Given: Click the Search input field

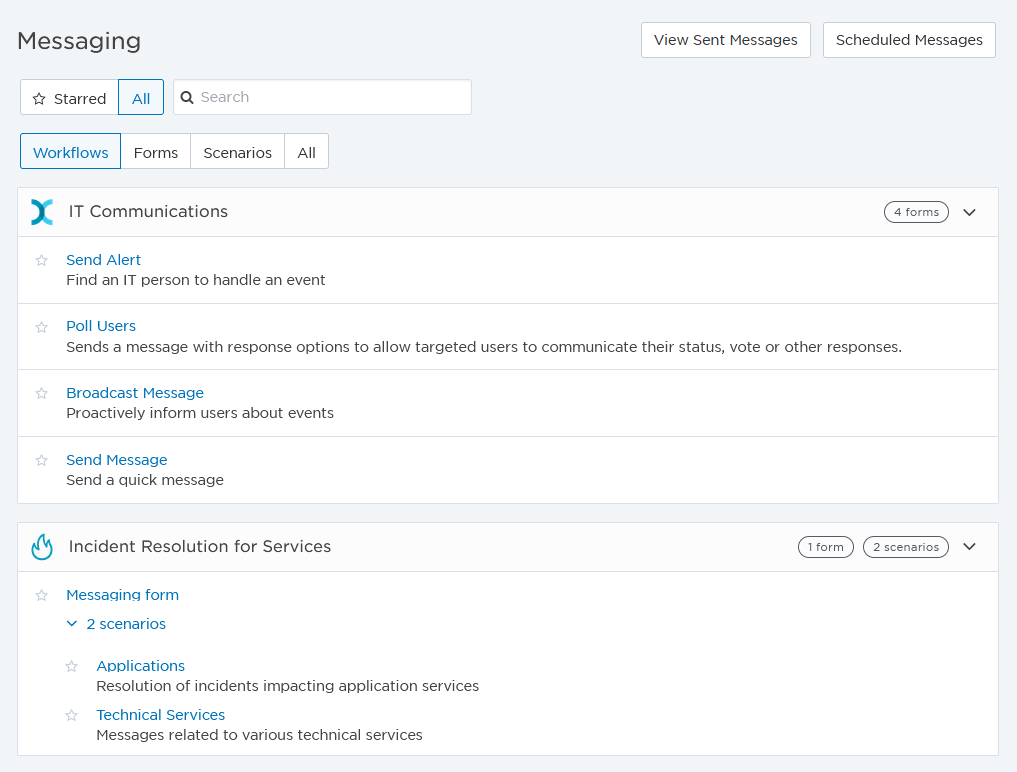Looking at the screenshot, I should (x=330, y=97).
